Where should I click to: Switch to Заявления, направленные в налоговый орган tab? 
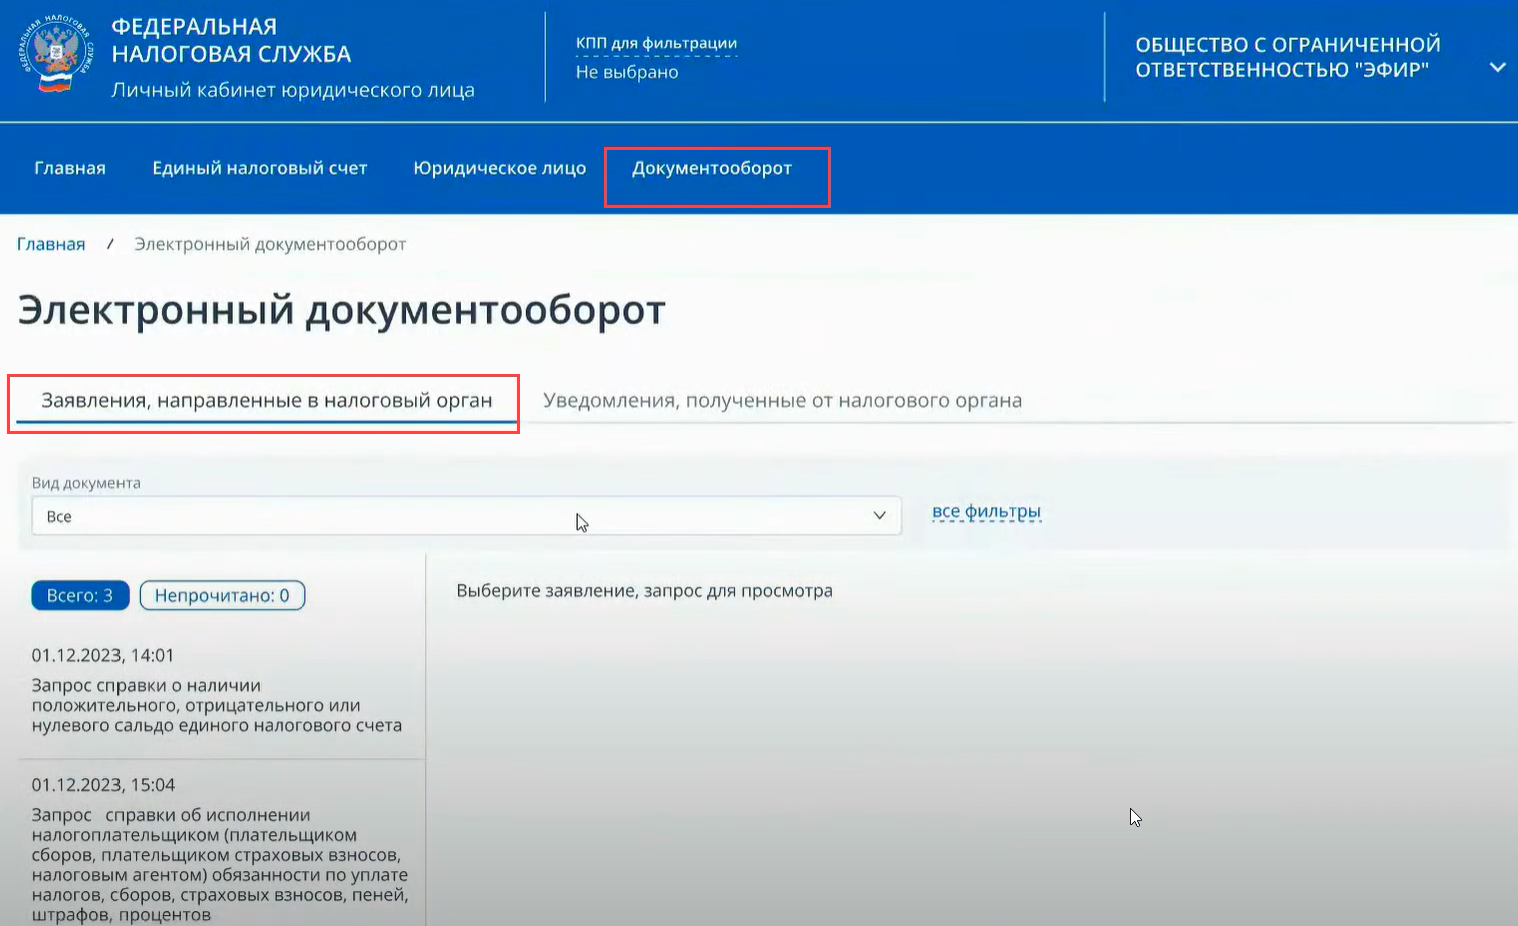[266, 401]
